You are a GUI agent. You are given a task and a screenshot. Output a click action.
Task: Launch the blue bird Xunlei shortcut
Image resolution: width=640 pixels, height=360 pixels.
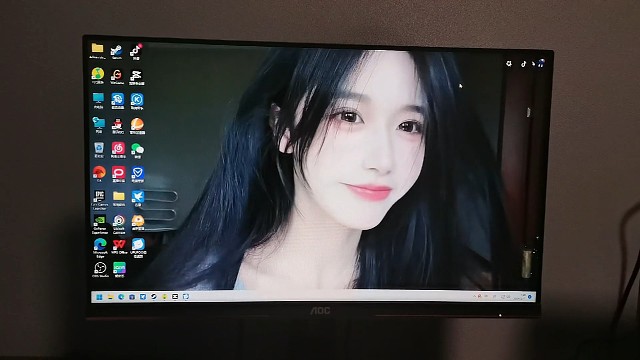pos(138,197)
